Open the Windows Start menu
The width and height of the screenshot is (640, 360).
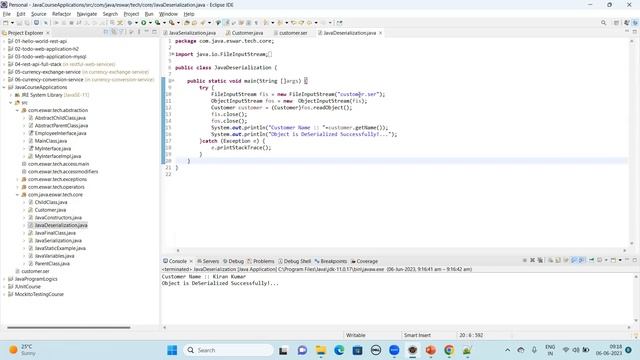[172, 350]
